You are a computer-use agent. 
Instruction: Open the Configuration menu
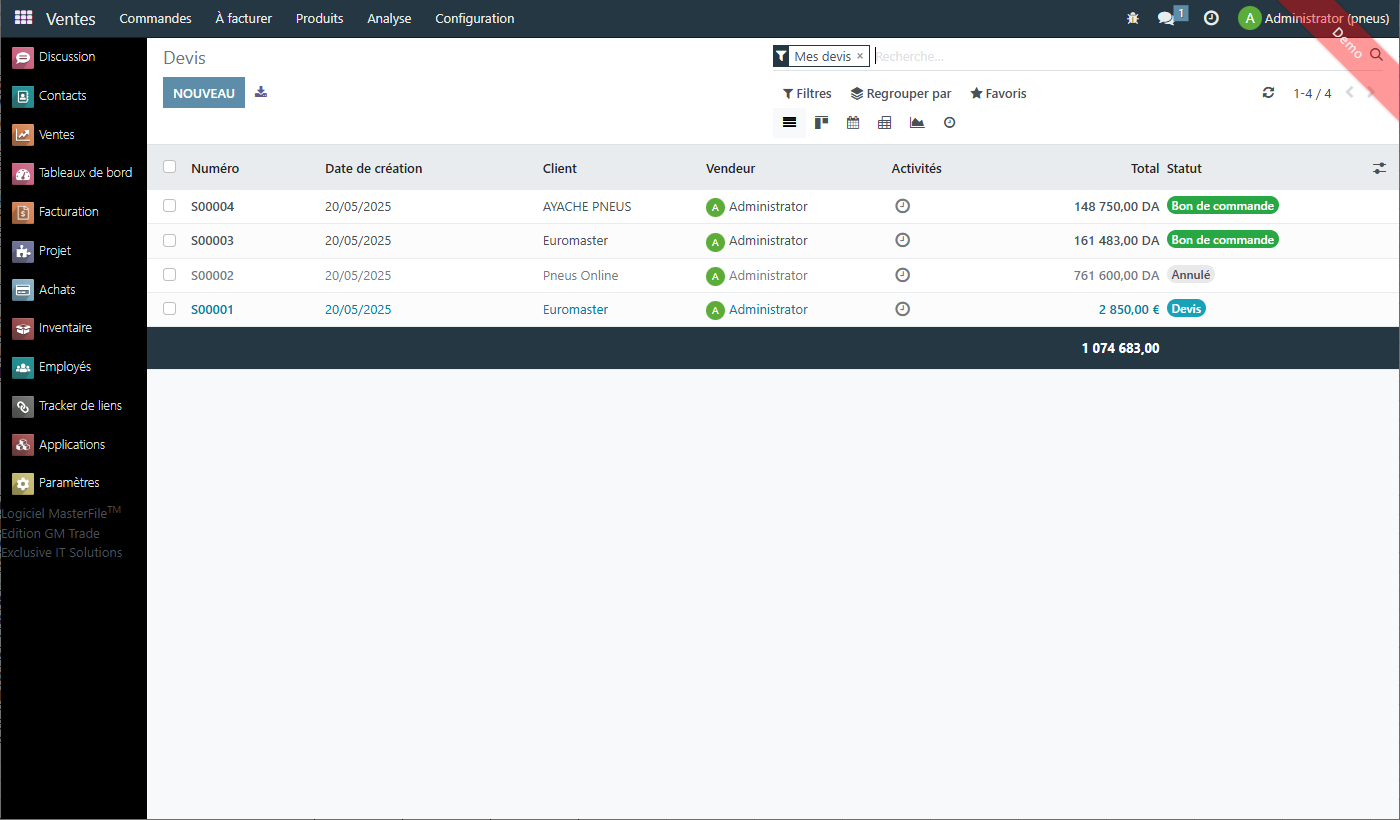point(475,18)
